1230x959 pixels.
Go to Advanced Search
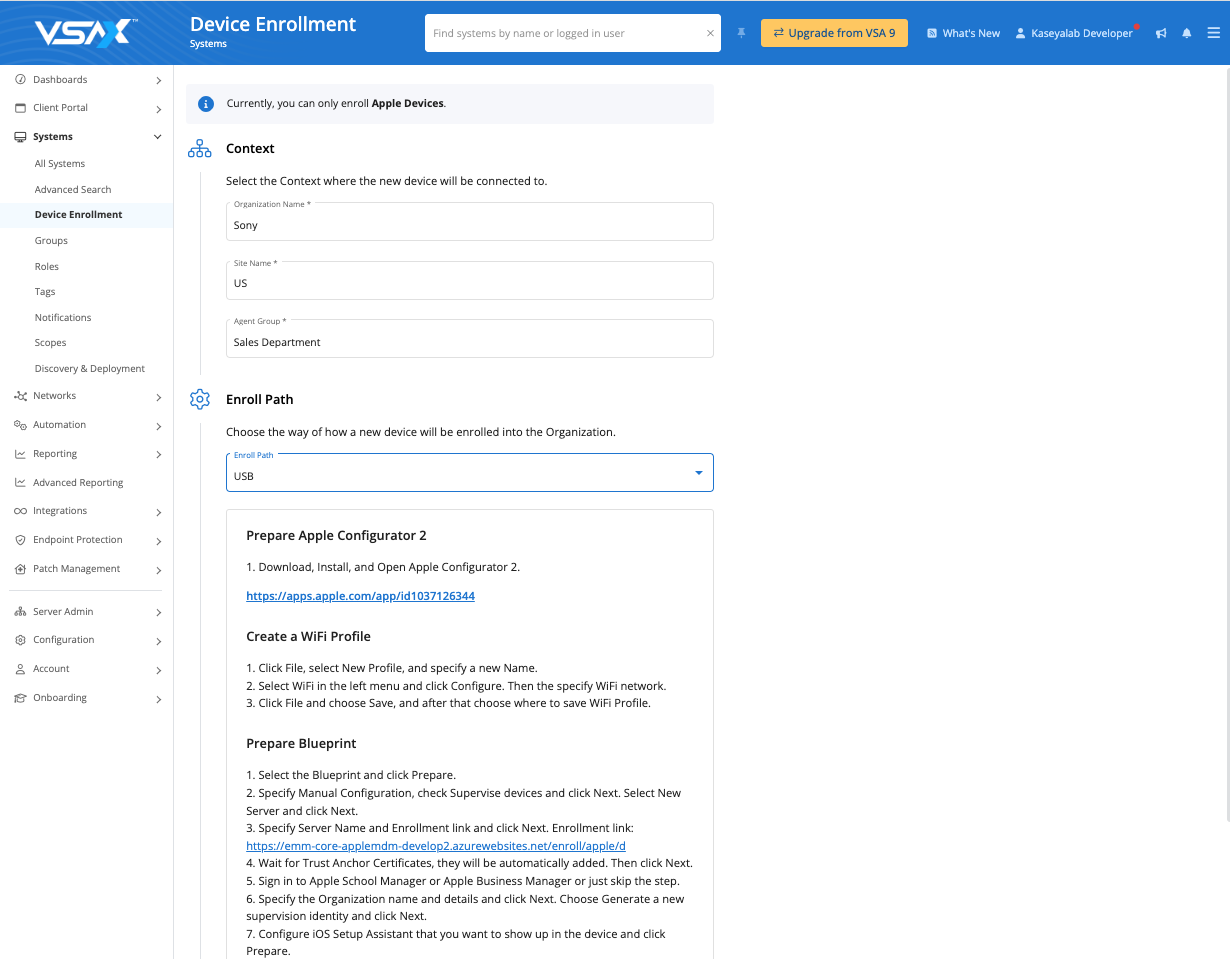click(73, 190)
